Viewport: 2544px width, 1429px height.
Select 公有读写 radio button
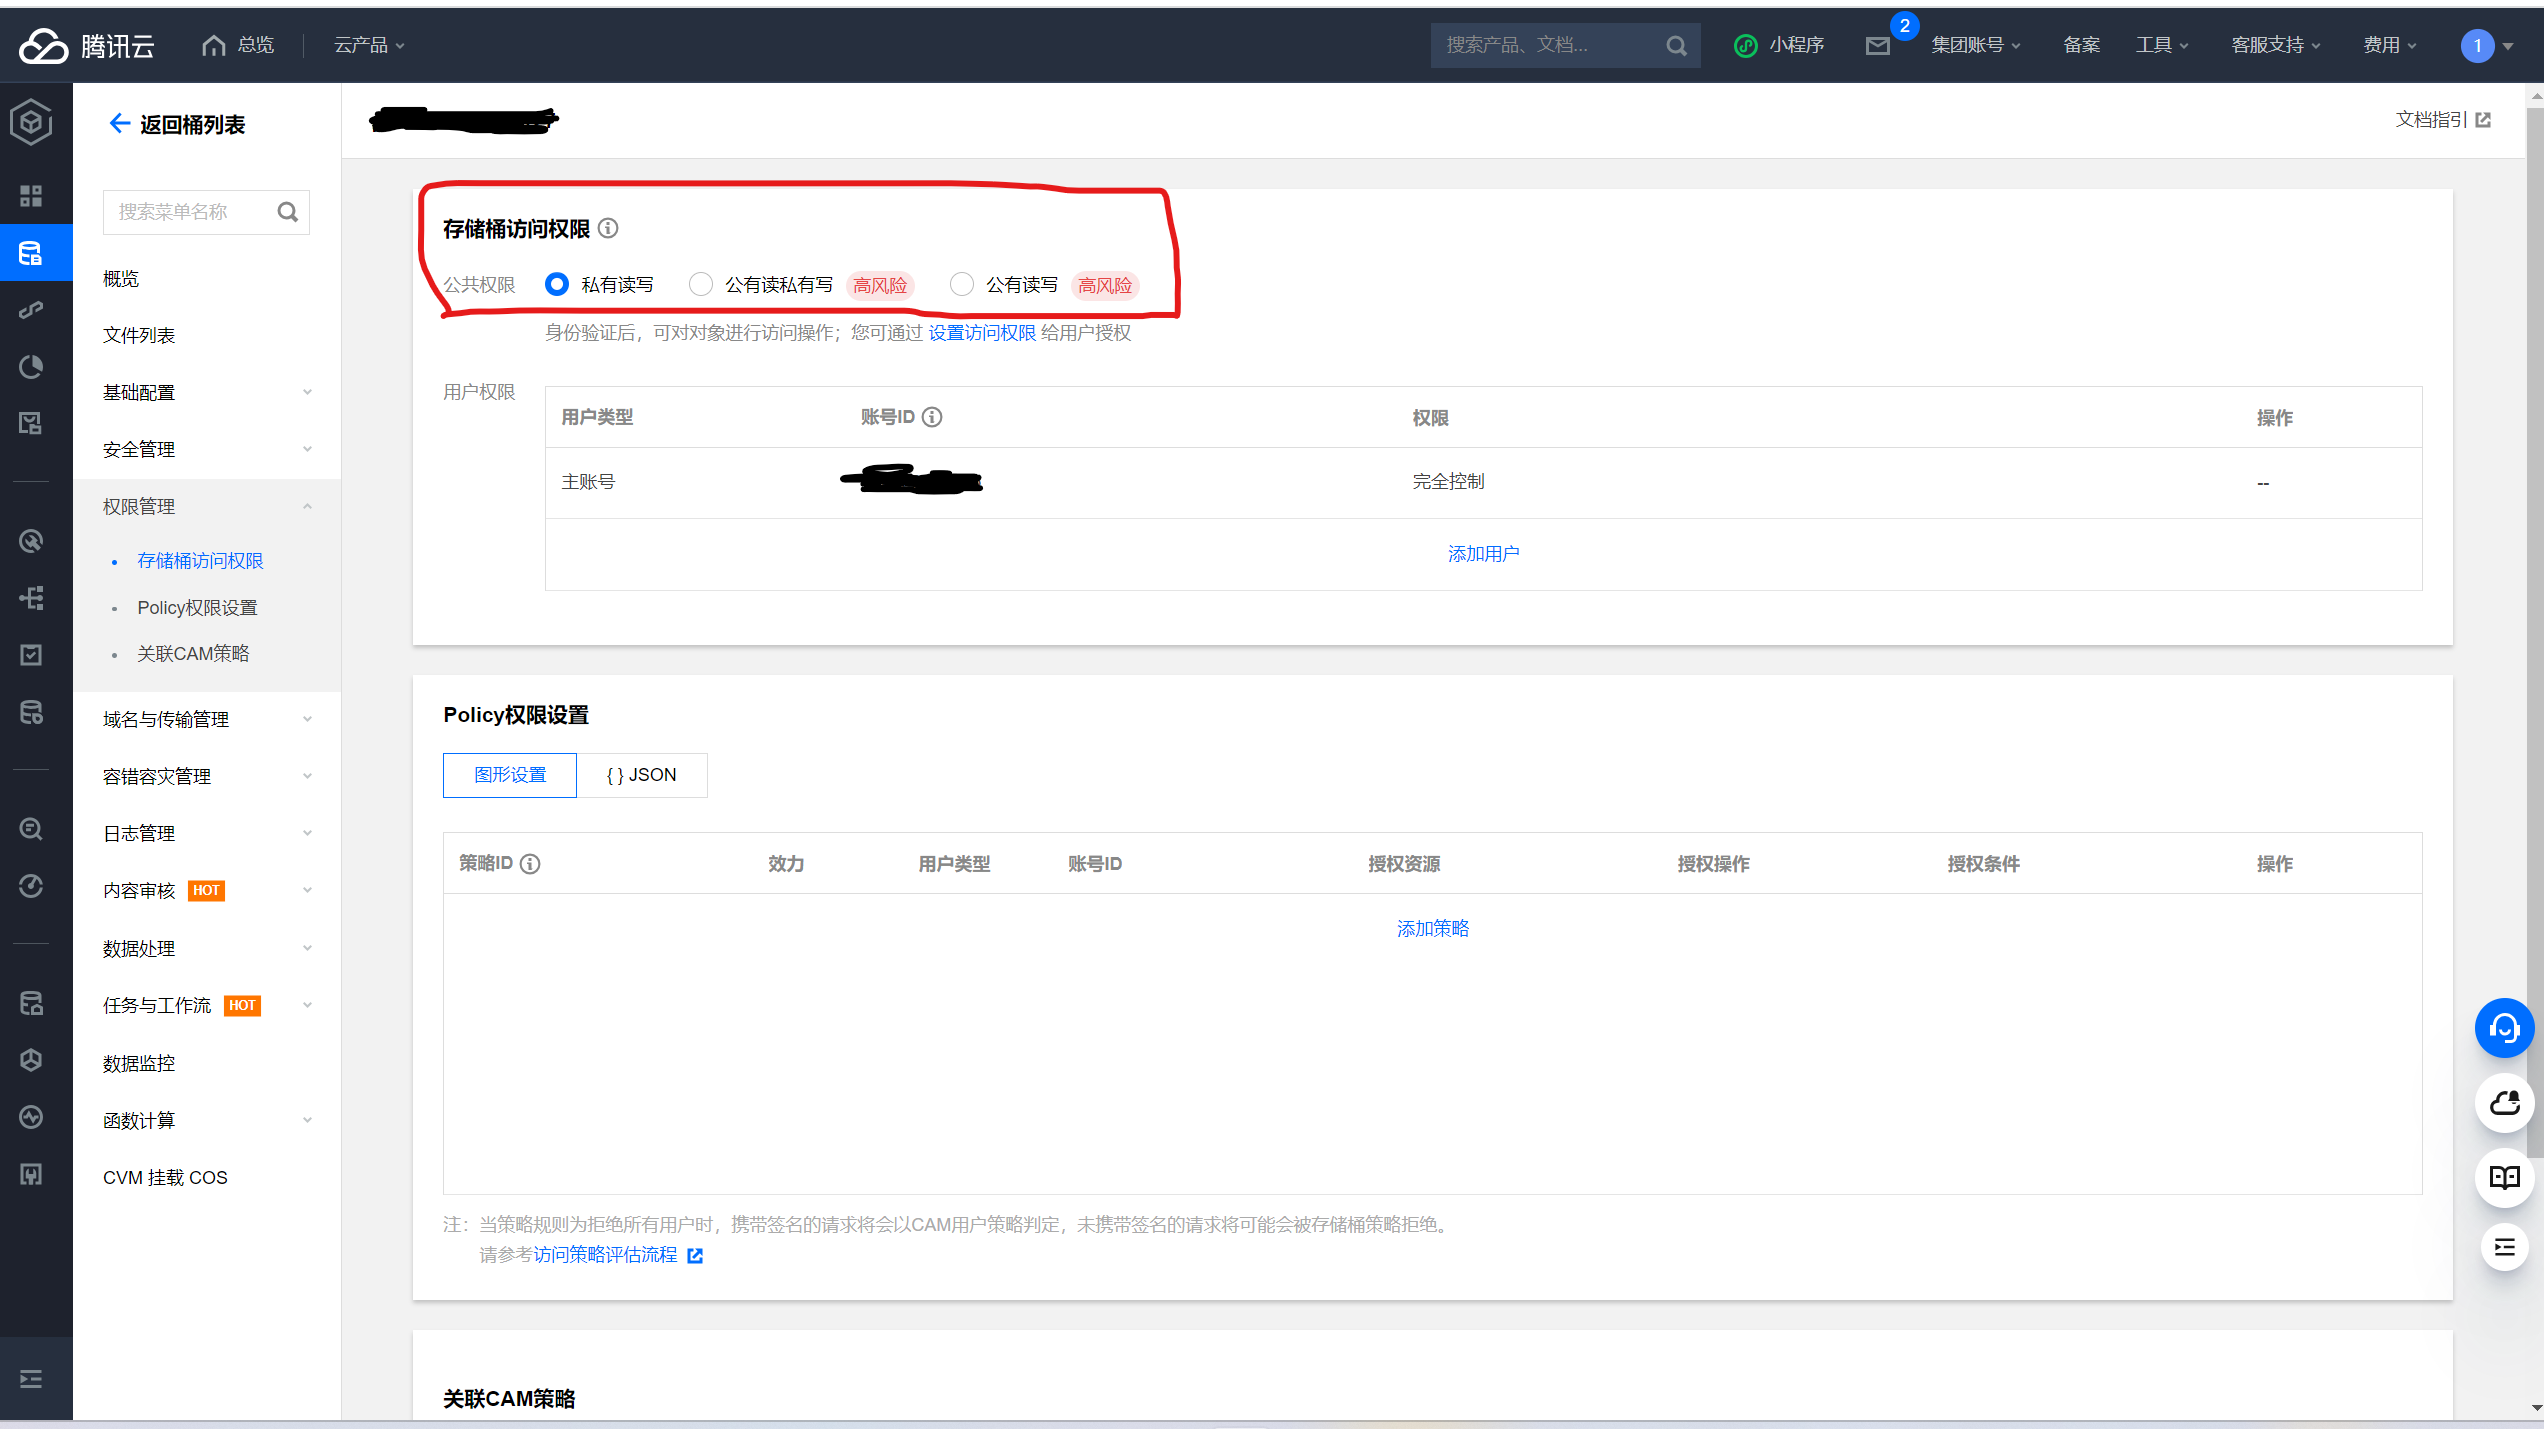click(961, 284)
